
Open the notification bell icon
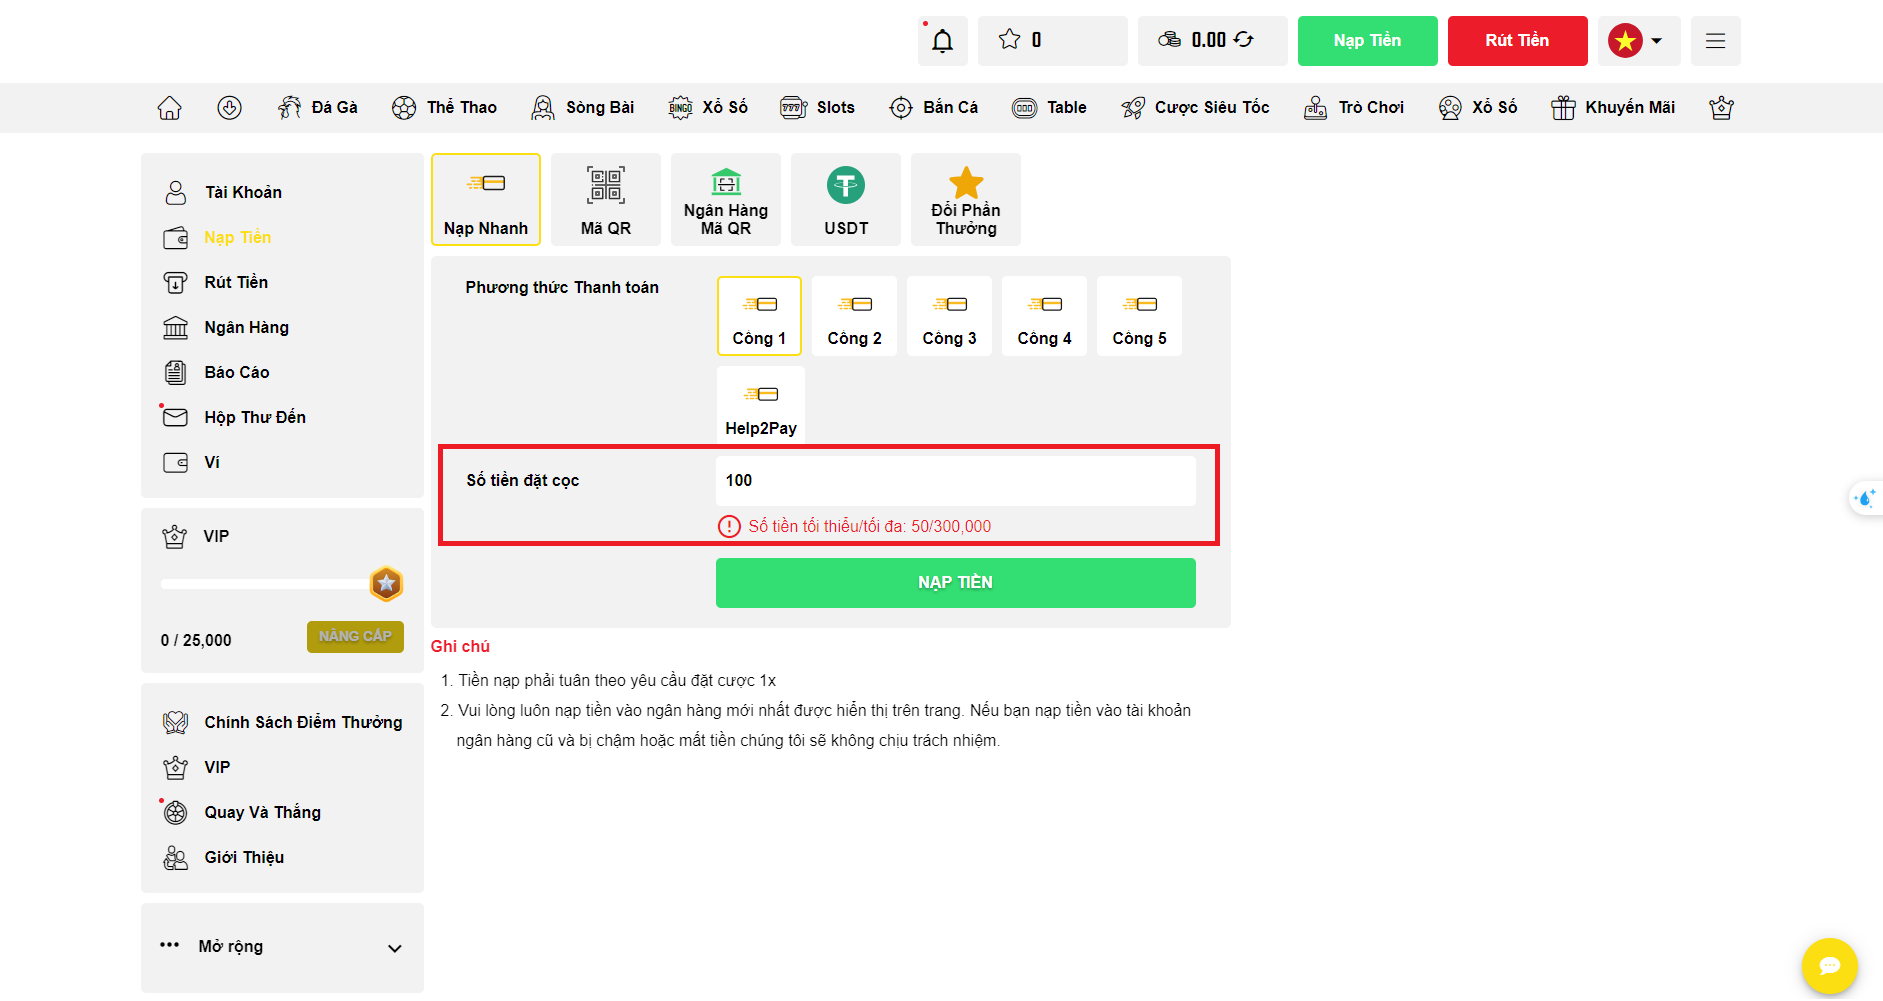(x=941, y=40)
